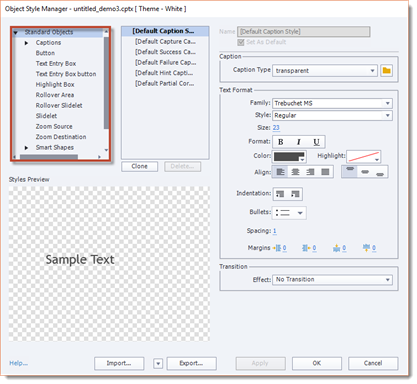Screen dimensions: 417x384
Task: Click the top margin icon
Action: (x=337, y=248)
